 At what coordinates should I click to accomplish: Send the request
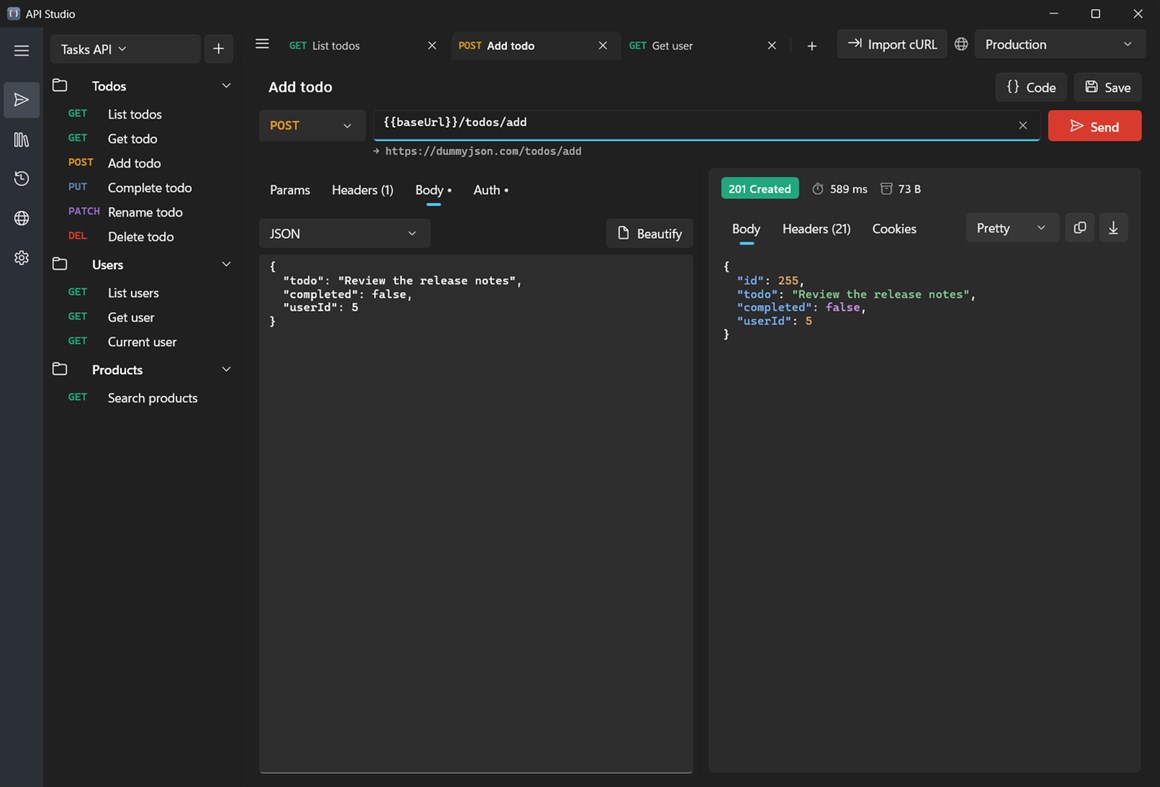point(1094,126)
